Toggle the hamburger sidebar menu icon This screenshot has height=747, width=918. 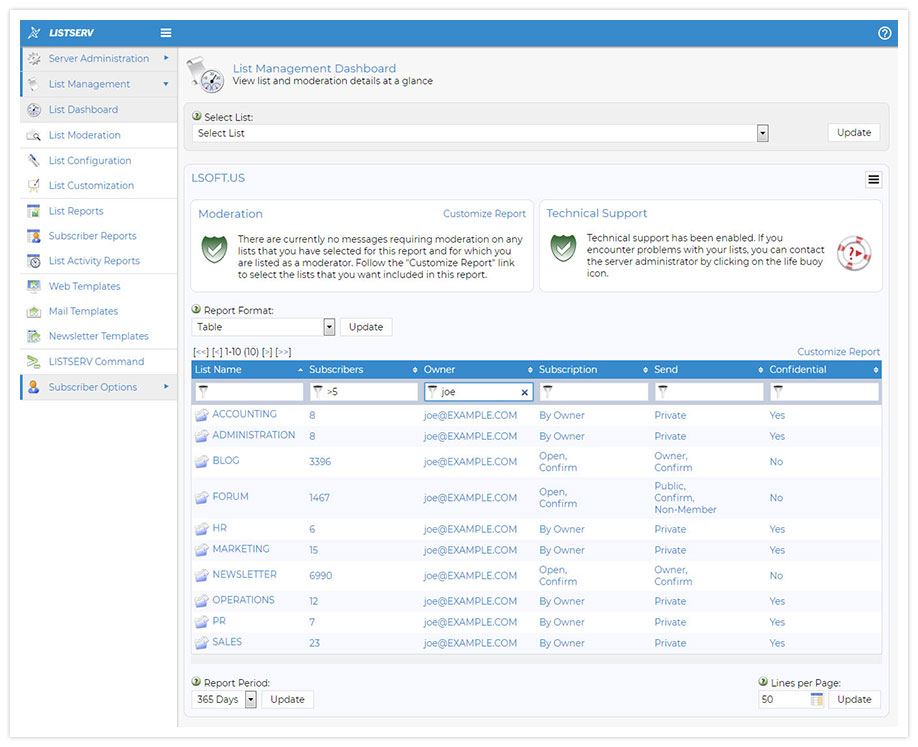[166, 33]
